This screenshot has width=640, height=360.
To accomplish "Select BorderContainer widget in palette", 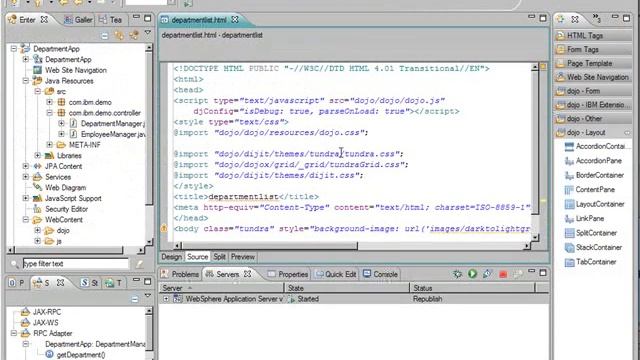I will (594, 175).
